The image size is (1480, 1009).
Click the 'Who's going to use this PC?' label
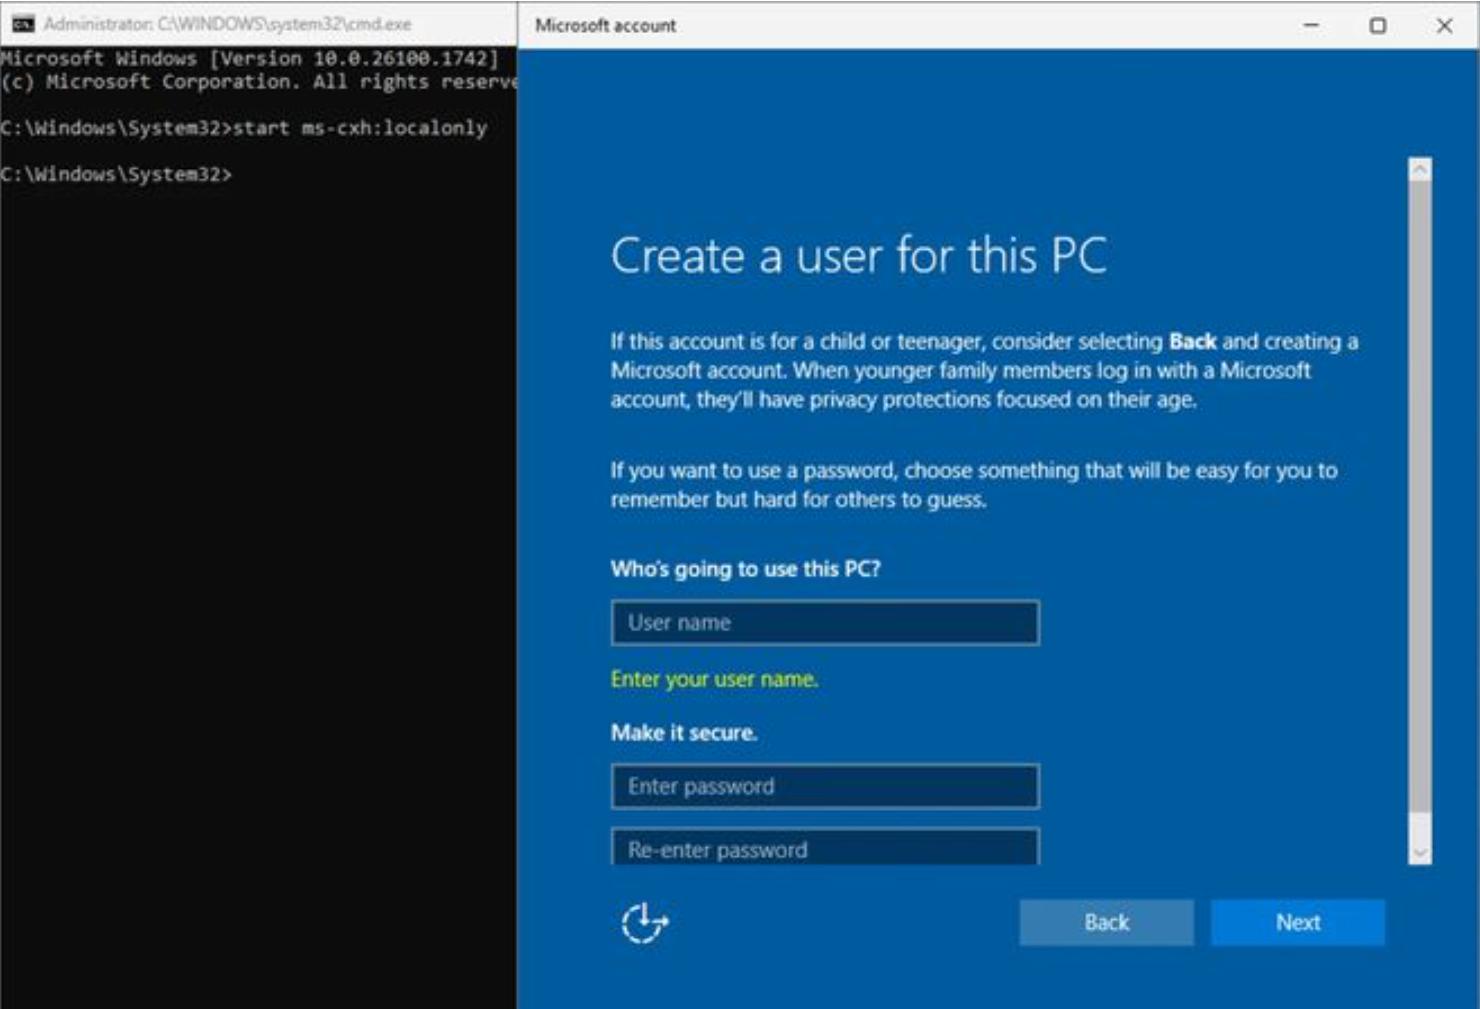745,569
